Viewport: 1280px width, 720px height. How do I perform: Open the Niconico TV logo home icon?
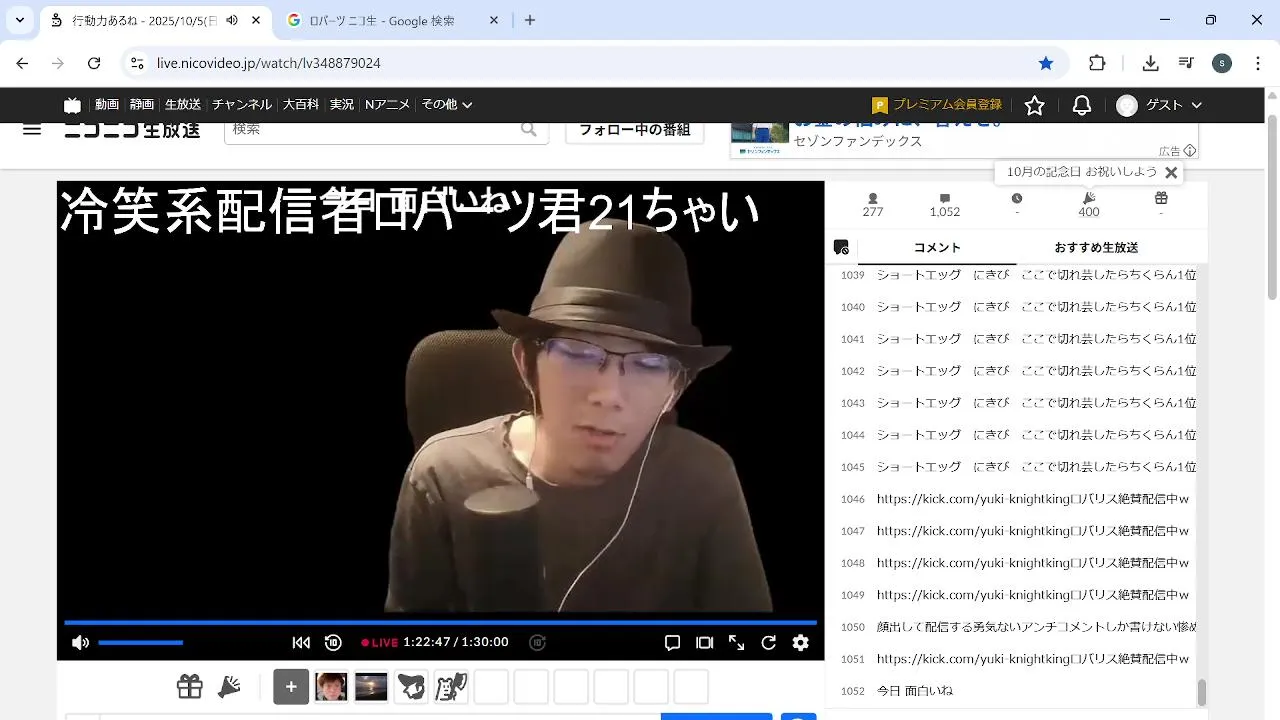point(72,105)
